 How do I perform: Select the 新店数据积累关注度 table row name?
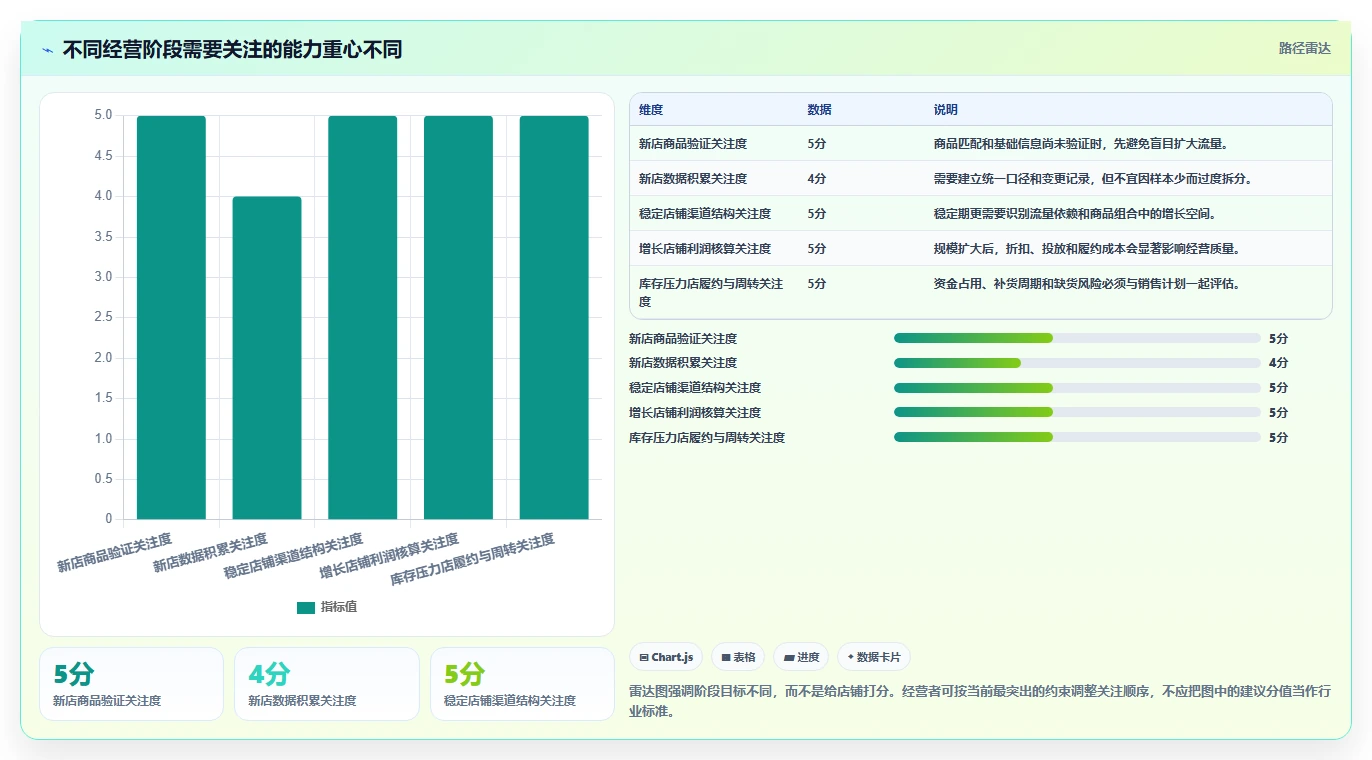[x=693, y=179]
